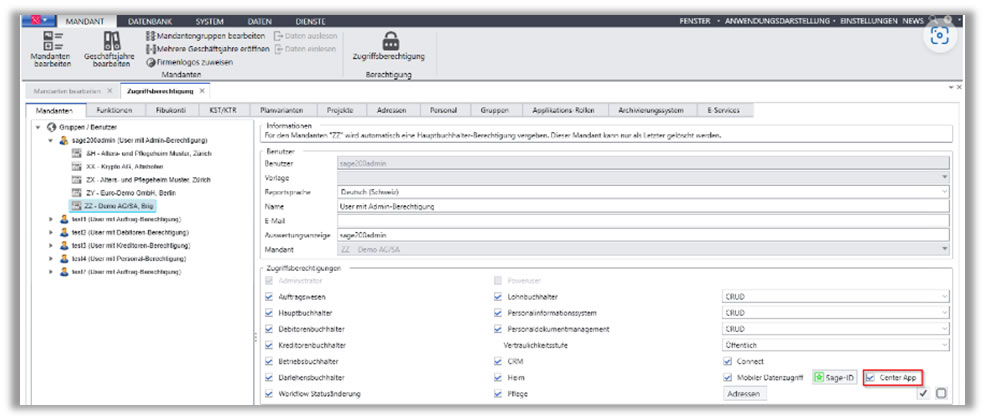Viewport: 985px width, 420px height.
Task: Click into the E-Mail input field
Action: 643,220
